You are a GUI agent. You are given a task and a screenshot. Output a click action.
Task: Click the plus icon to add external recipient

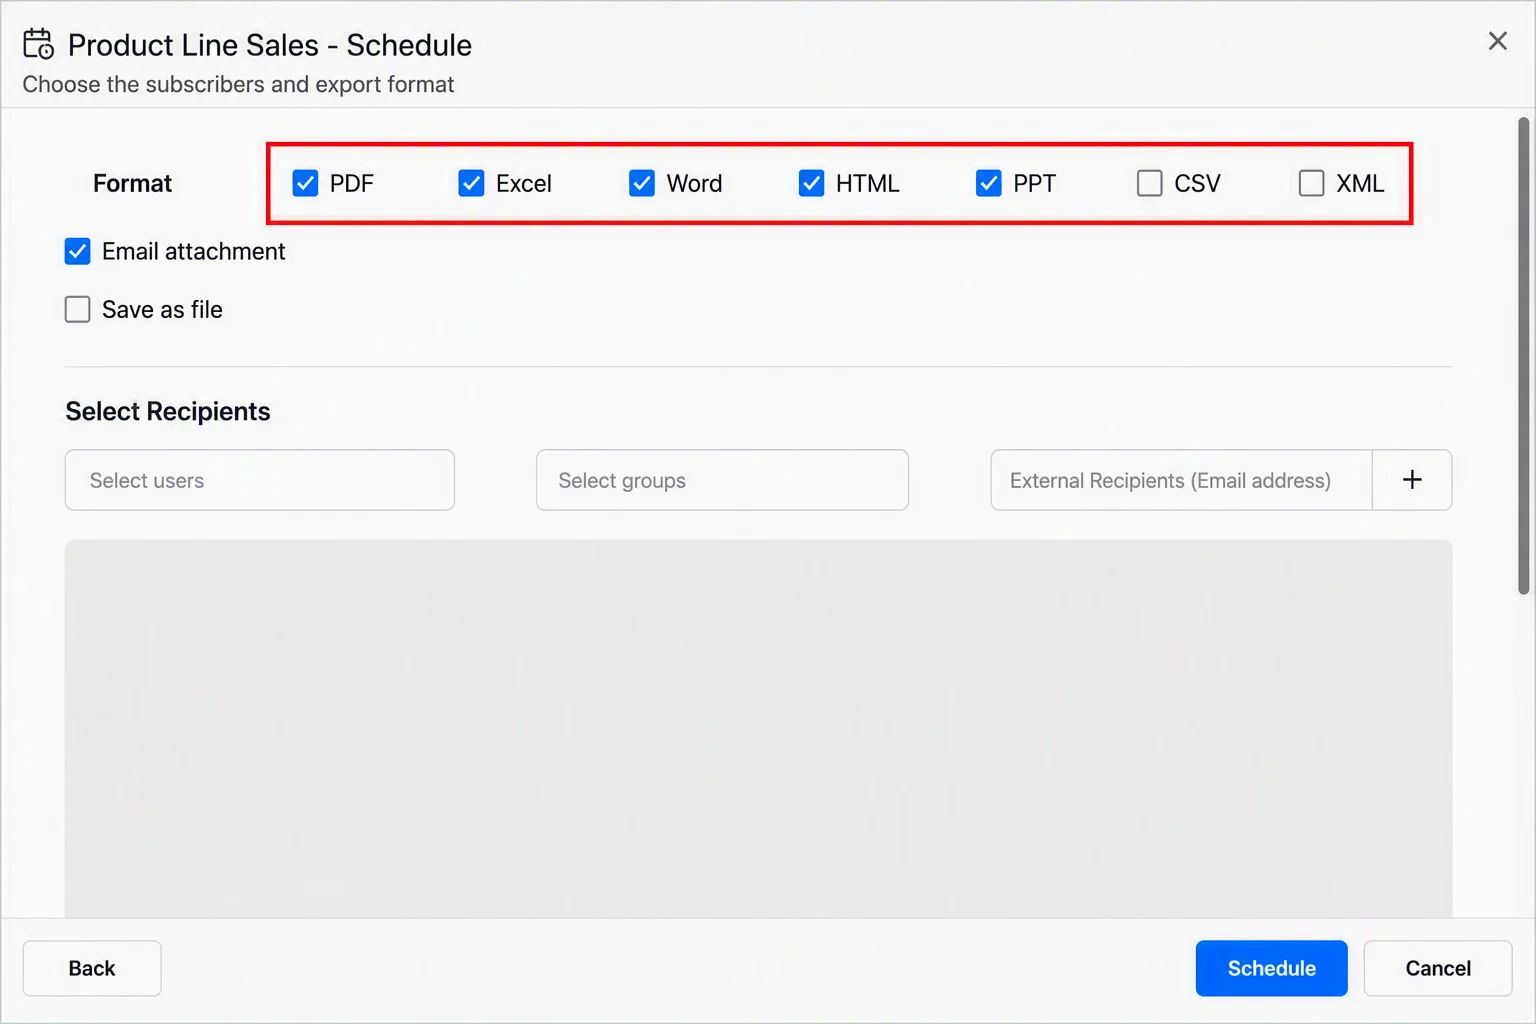[1412, 480]
